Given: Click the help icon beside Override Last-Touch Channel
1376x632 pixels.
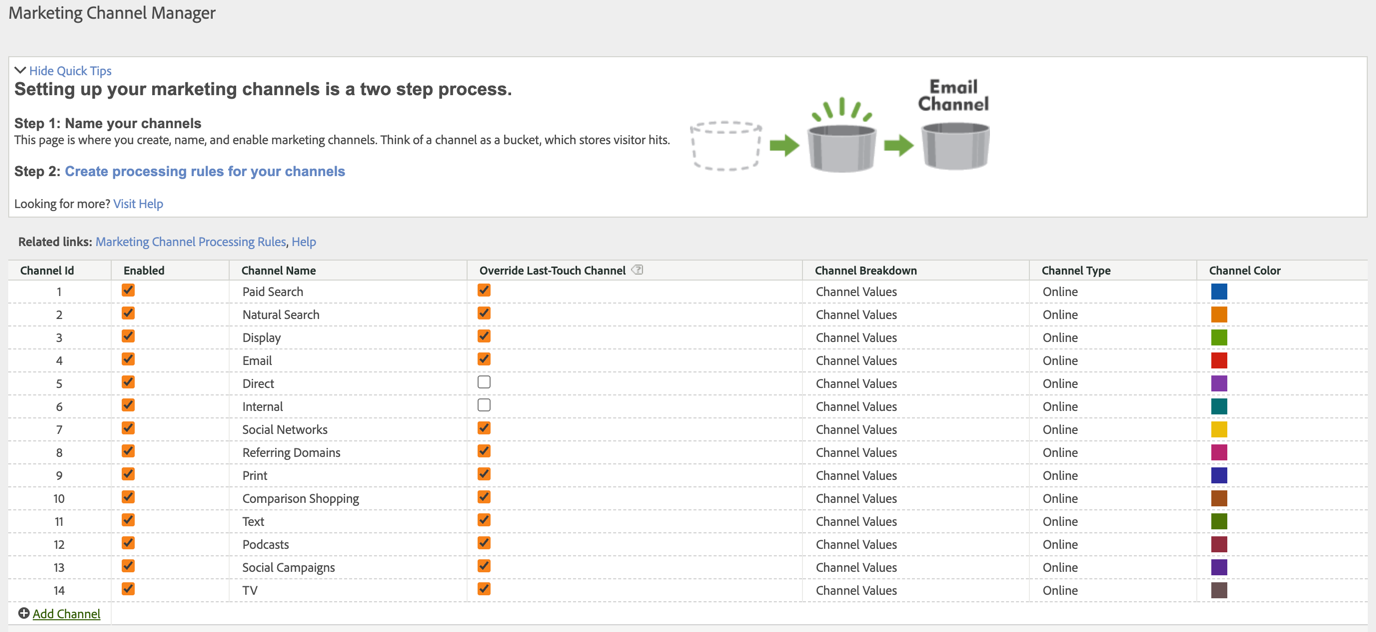Looking at the screenshot, I should coord(637,270).
